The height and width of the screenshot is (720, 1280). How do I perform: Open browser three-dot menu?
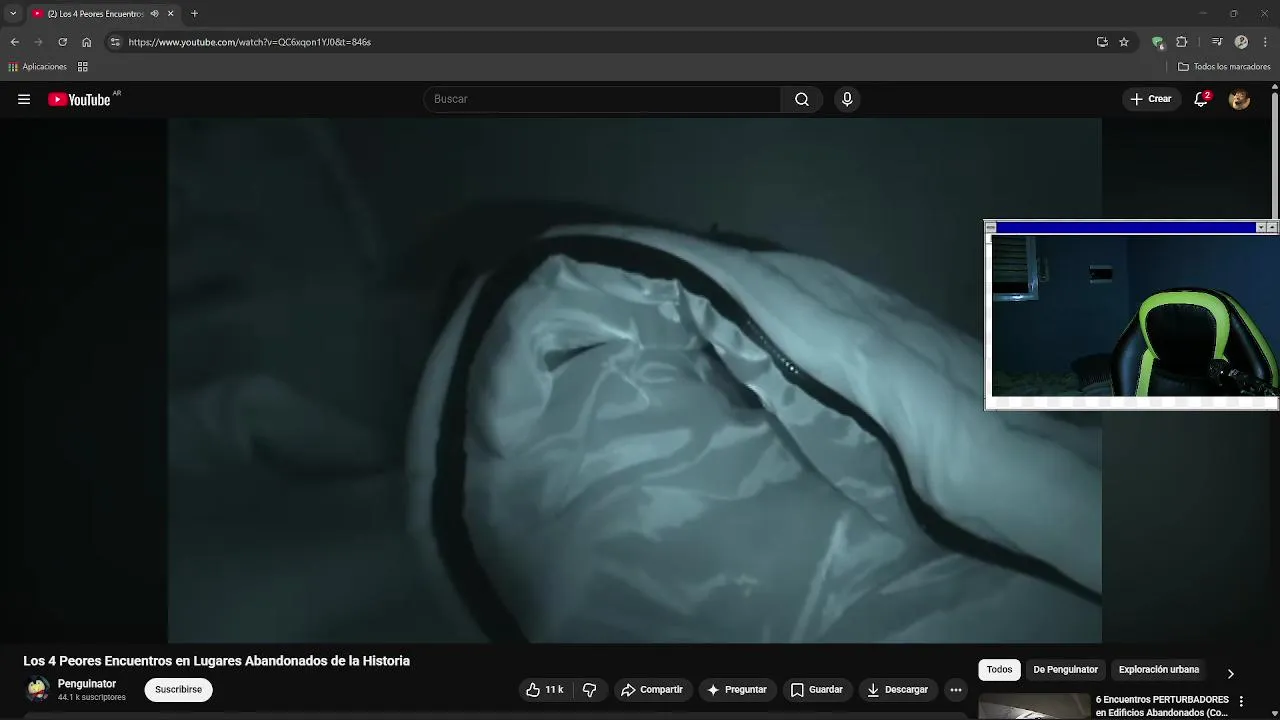click(x=1265, y=42)
